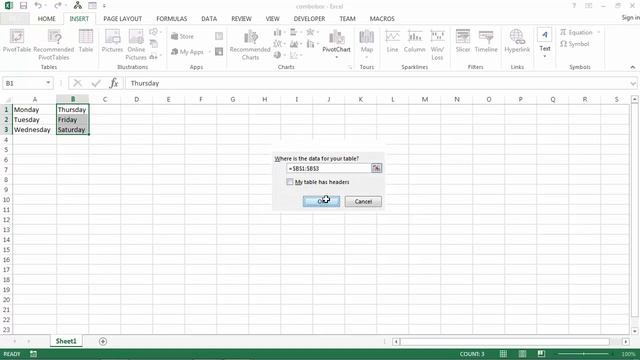This screenshot has height=360, width=640.
Task: Open Recommended PivotTables
Action: click(53, 45)
